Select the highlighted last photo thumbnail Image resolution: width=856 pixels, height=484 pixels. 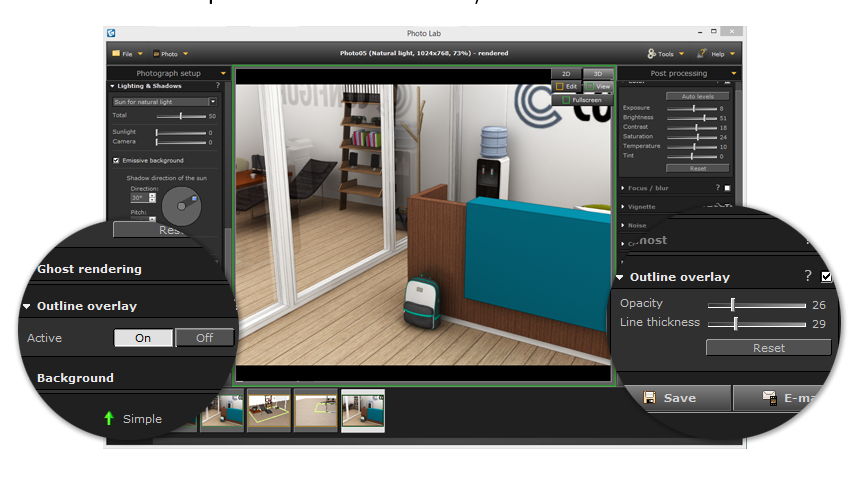point(363,410)
